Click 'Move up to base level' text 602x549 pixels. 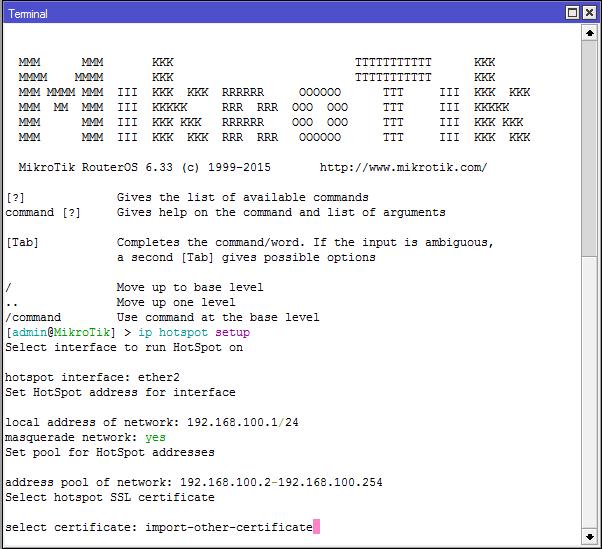tap(190, 288)
